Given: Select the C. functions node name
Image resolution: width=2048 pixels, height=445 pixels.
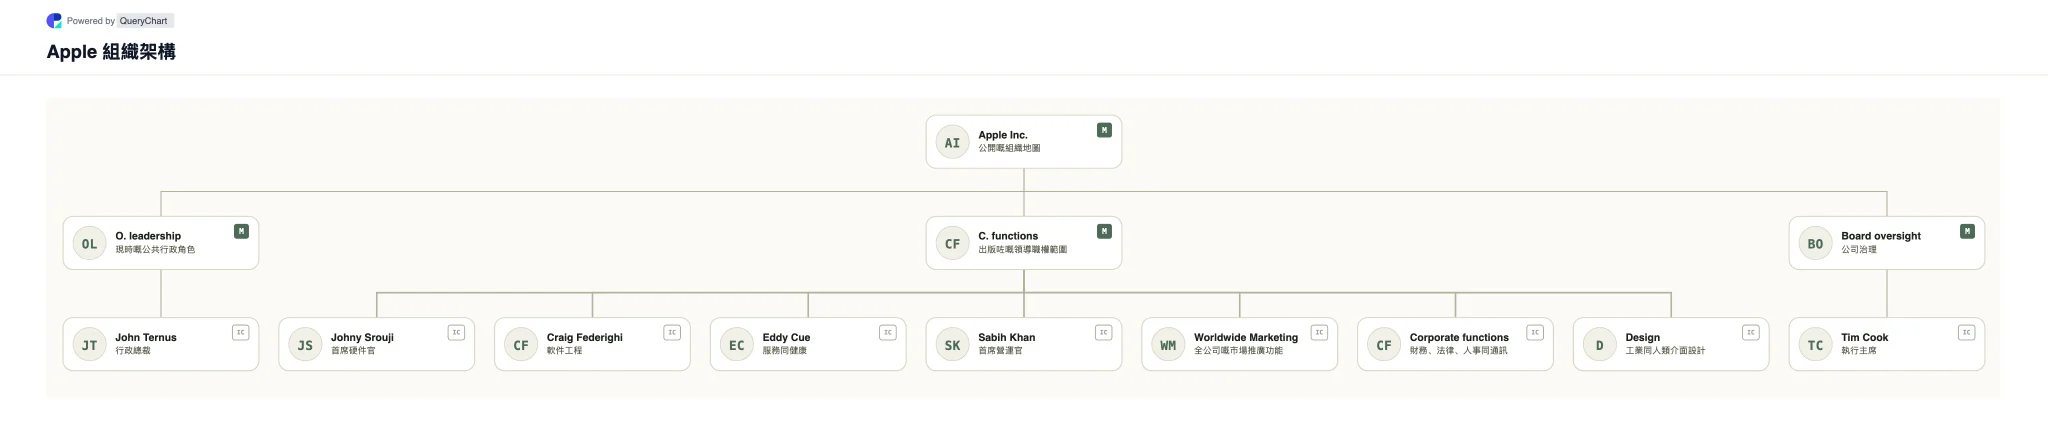Looking at the screenshot, I should (1008, 236).
